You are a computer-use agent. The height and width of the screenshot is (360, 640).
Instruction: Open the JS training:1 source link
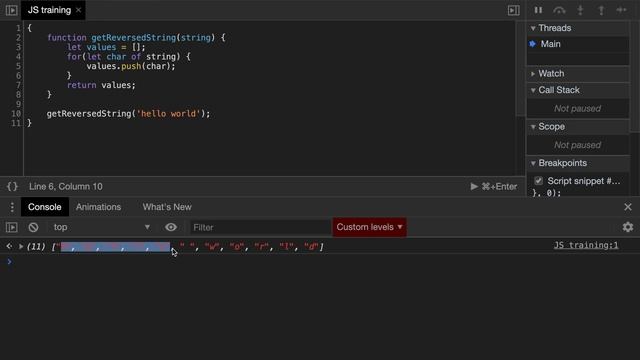586,245
